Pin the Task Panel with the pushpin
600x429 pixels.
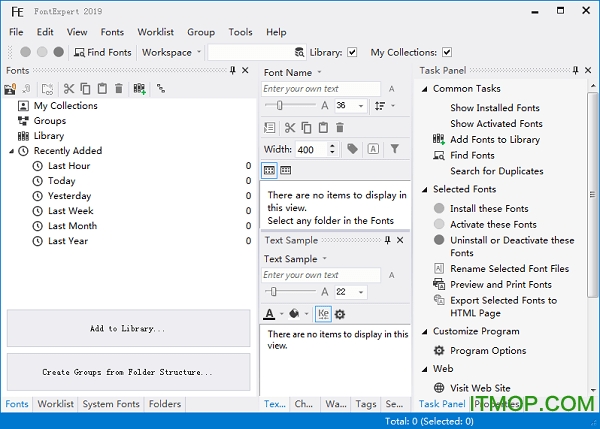[x=576, y=70]
